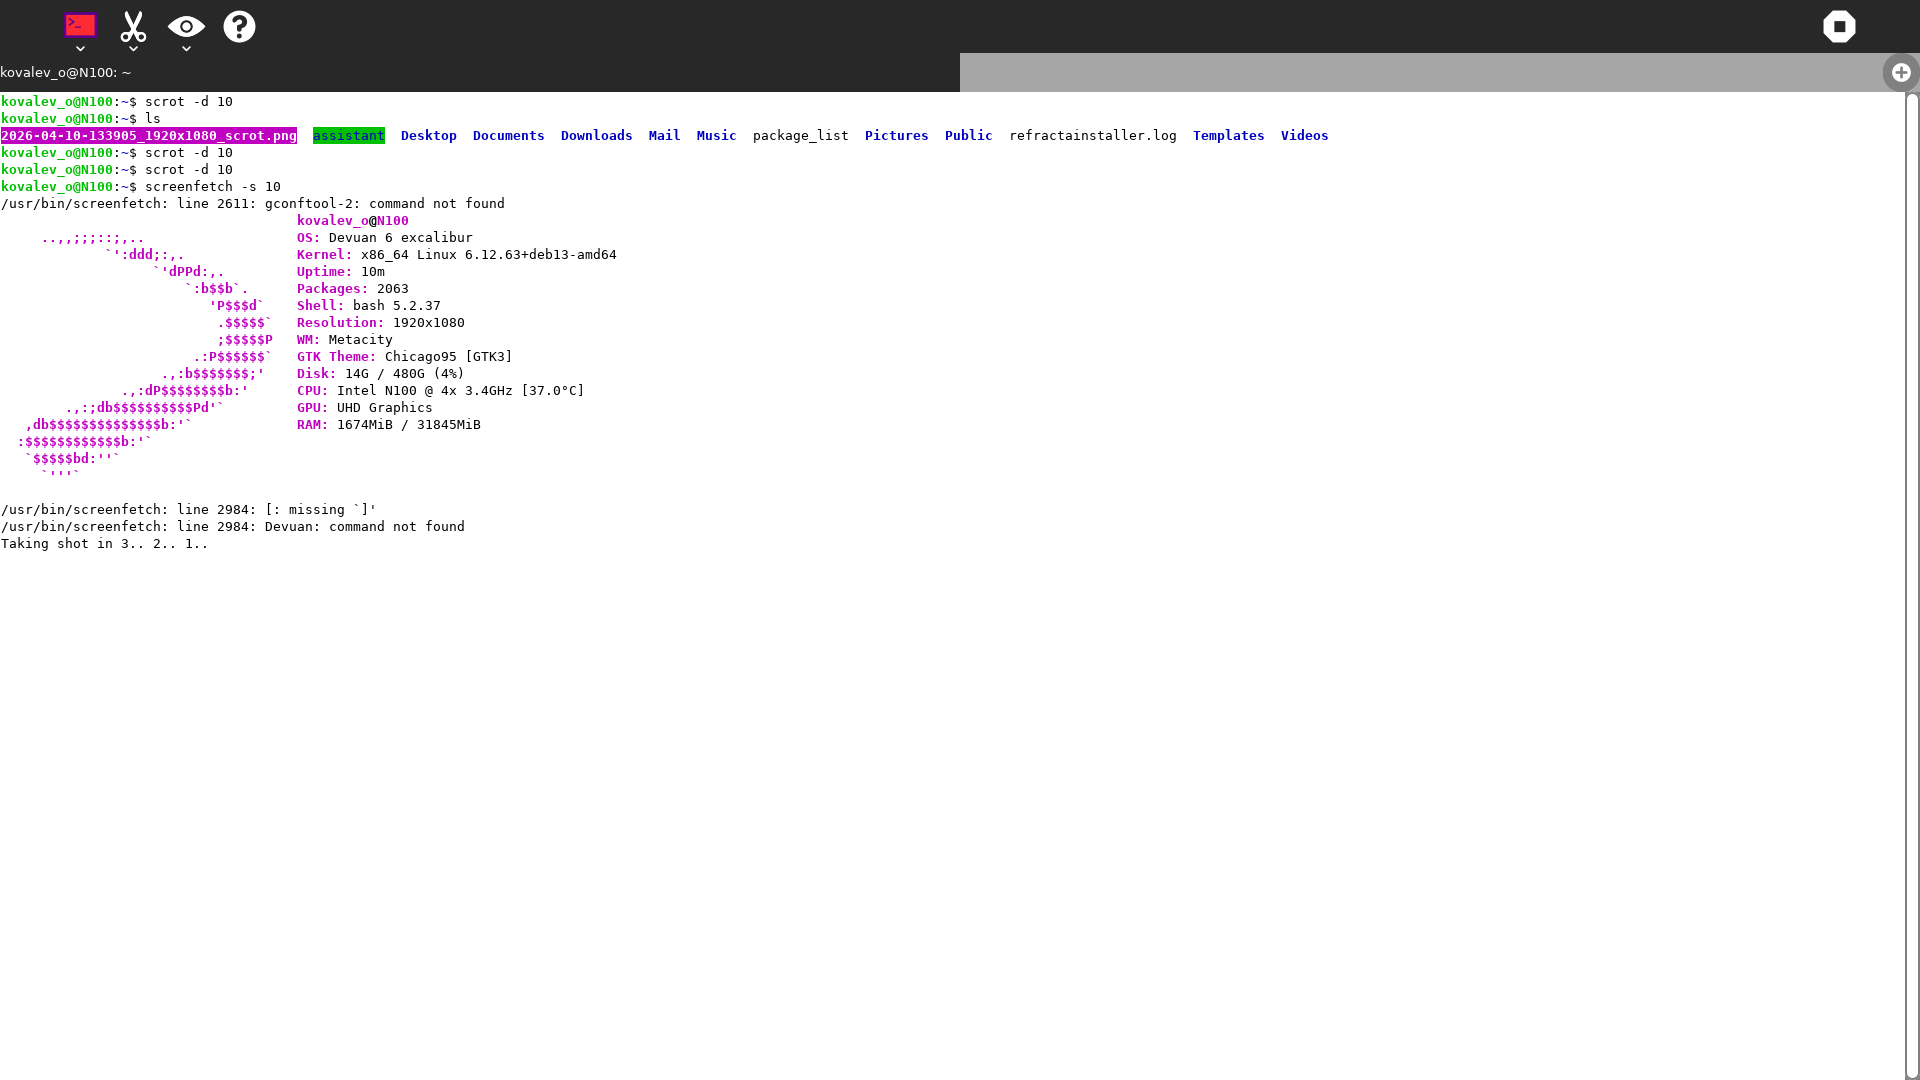Click refractainstaller.log in ls output

1092,136
